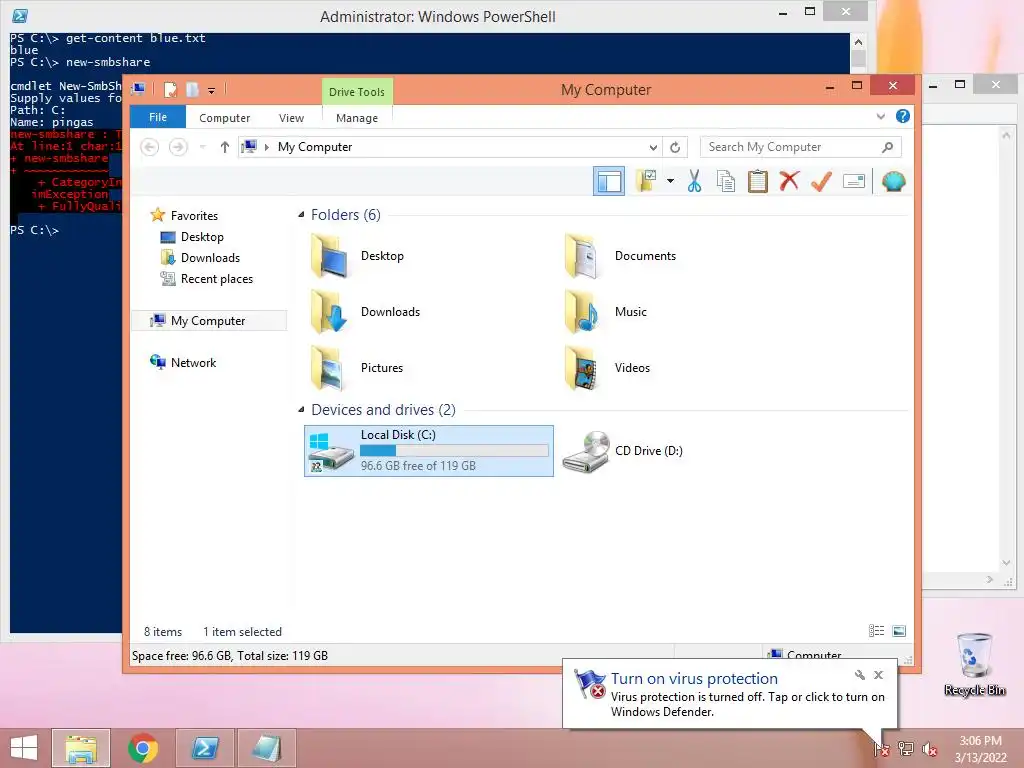Launch Google Chrome from the taskbar
Image resolution: width=1024 pixels, height=768 pixels.
tap(142, 748)
